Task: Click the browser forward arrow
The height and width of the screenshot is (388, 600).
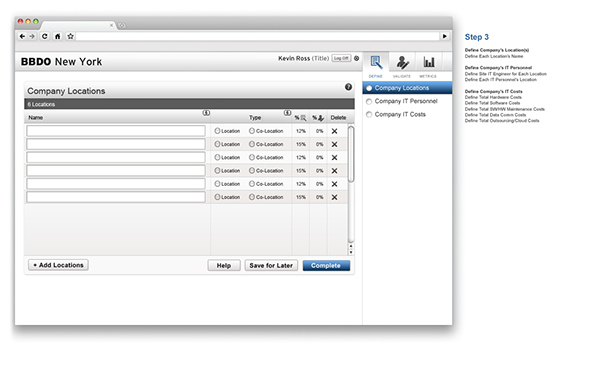Action: (x=32, y=36)
